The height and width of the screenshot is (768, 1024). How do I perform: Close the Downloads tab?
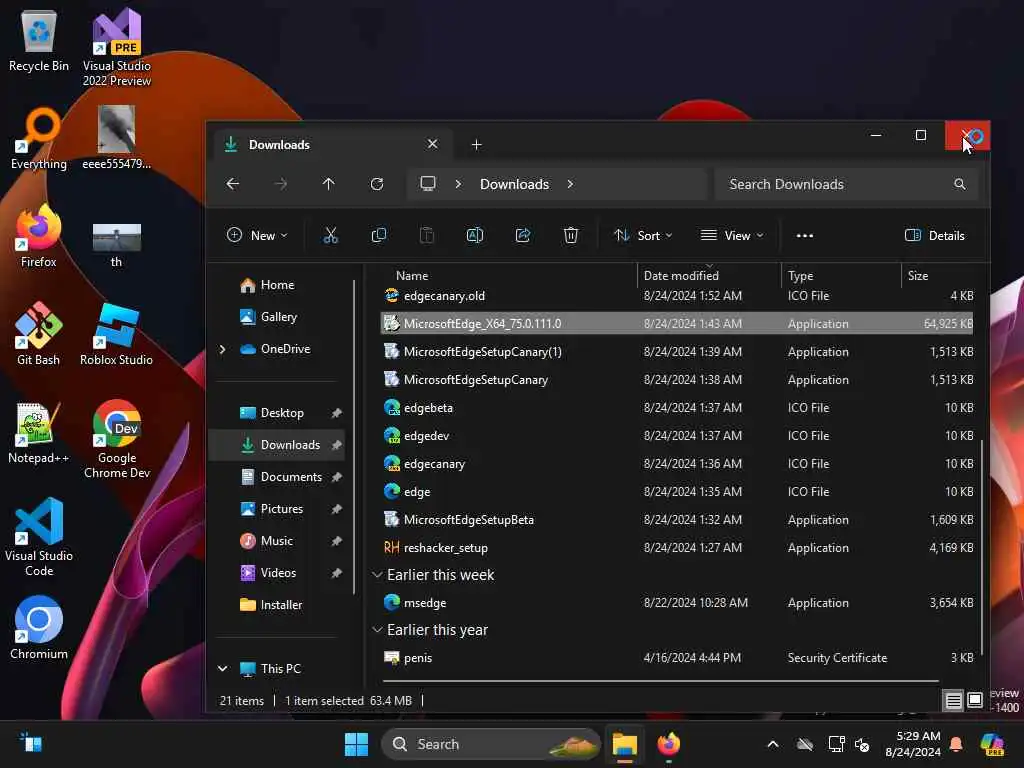click(432, 144)
